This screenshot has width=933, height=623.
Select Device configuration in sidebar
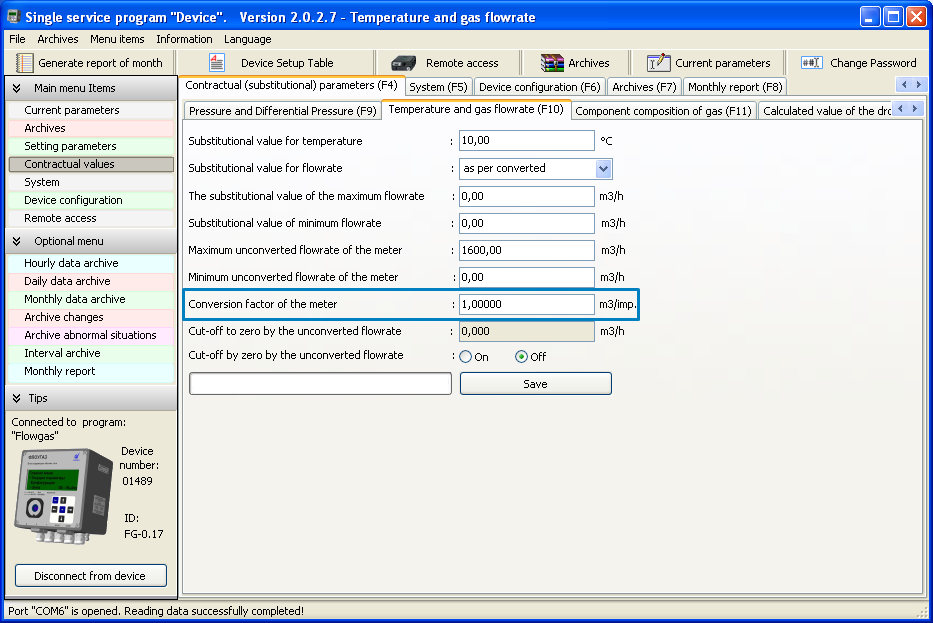point(91,200)
